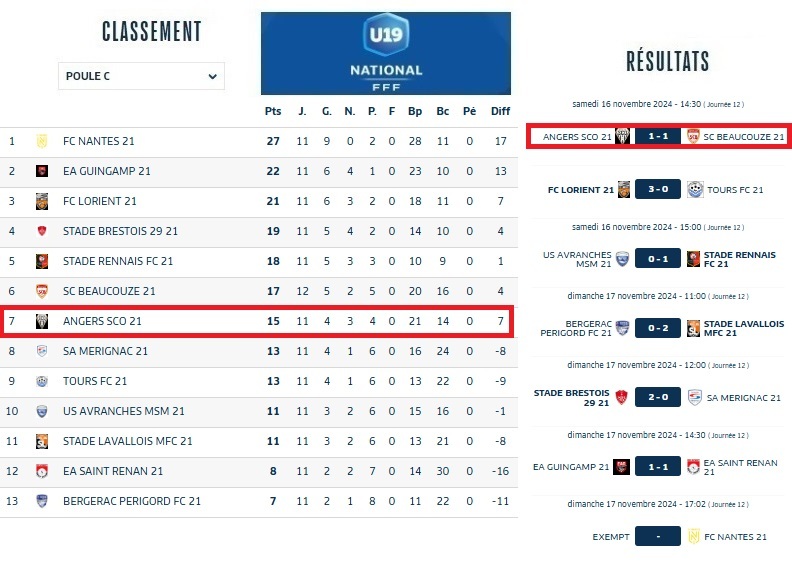
Task: Click the EA Guingamp 21 crest in standings
Action: pyautogui.click(x=42, y=171)
